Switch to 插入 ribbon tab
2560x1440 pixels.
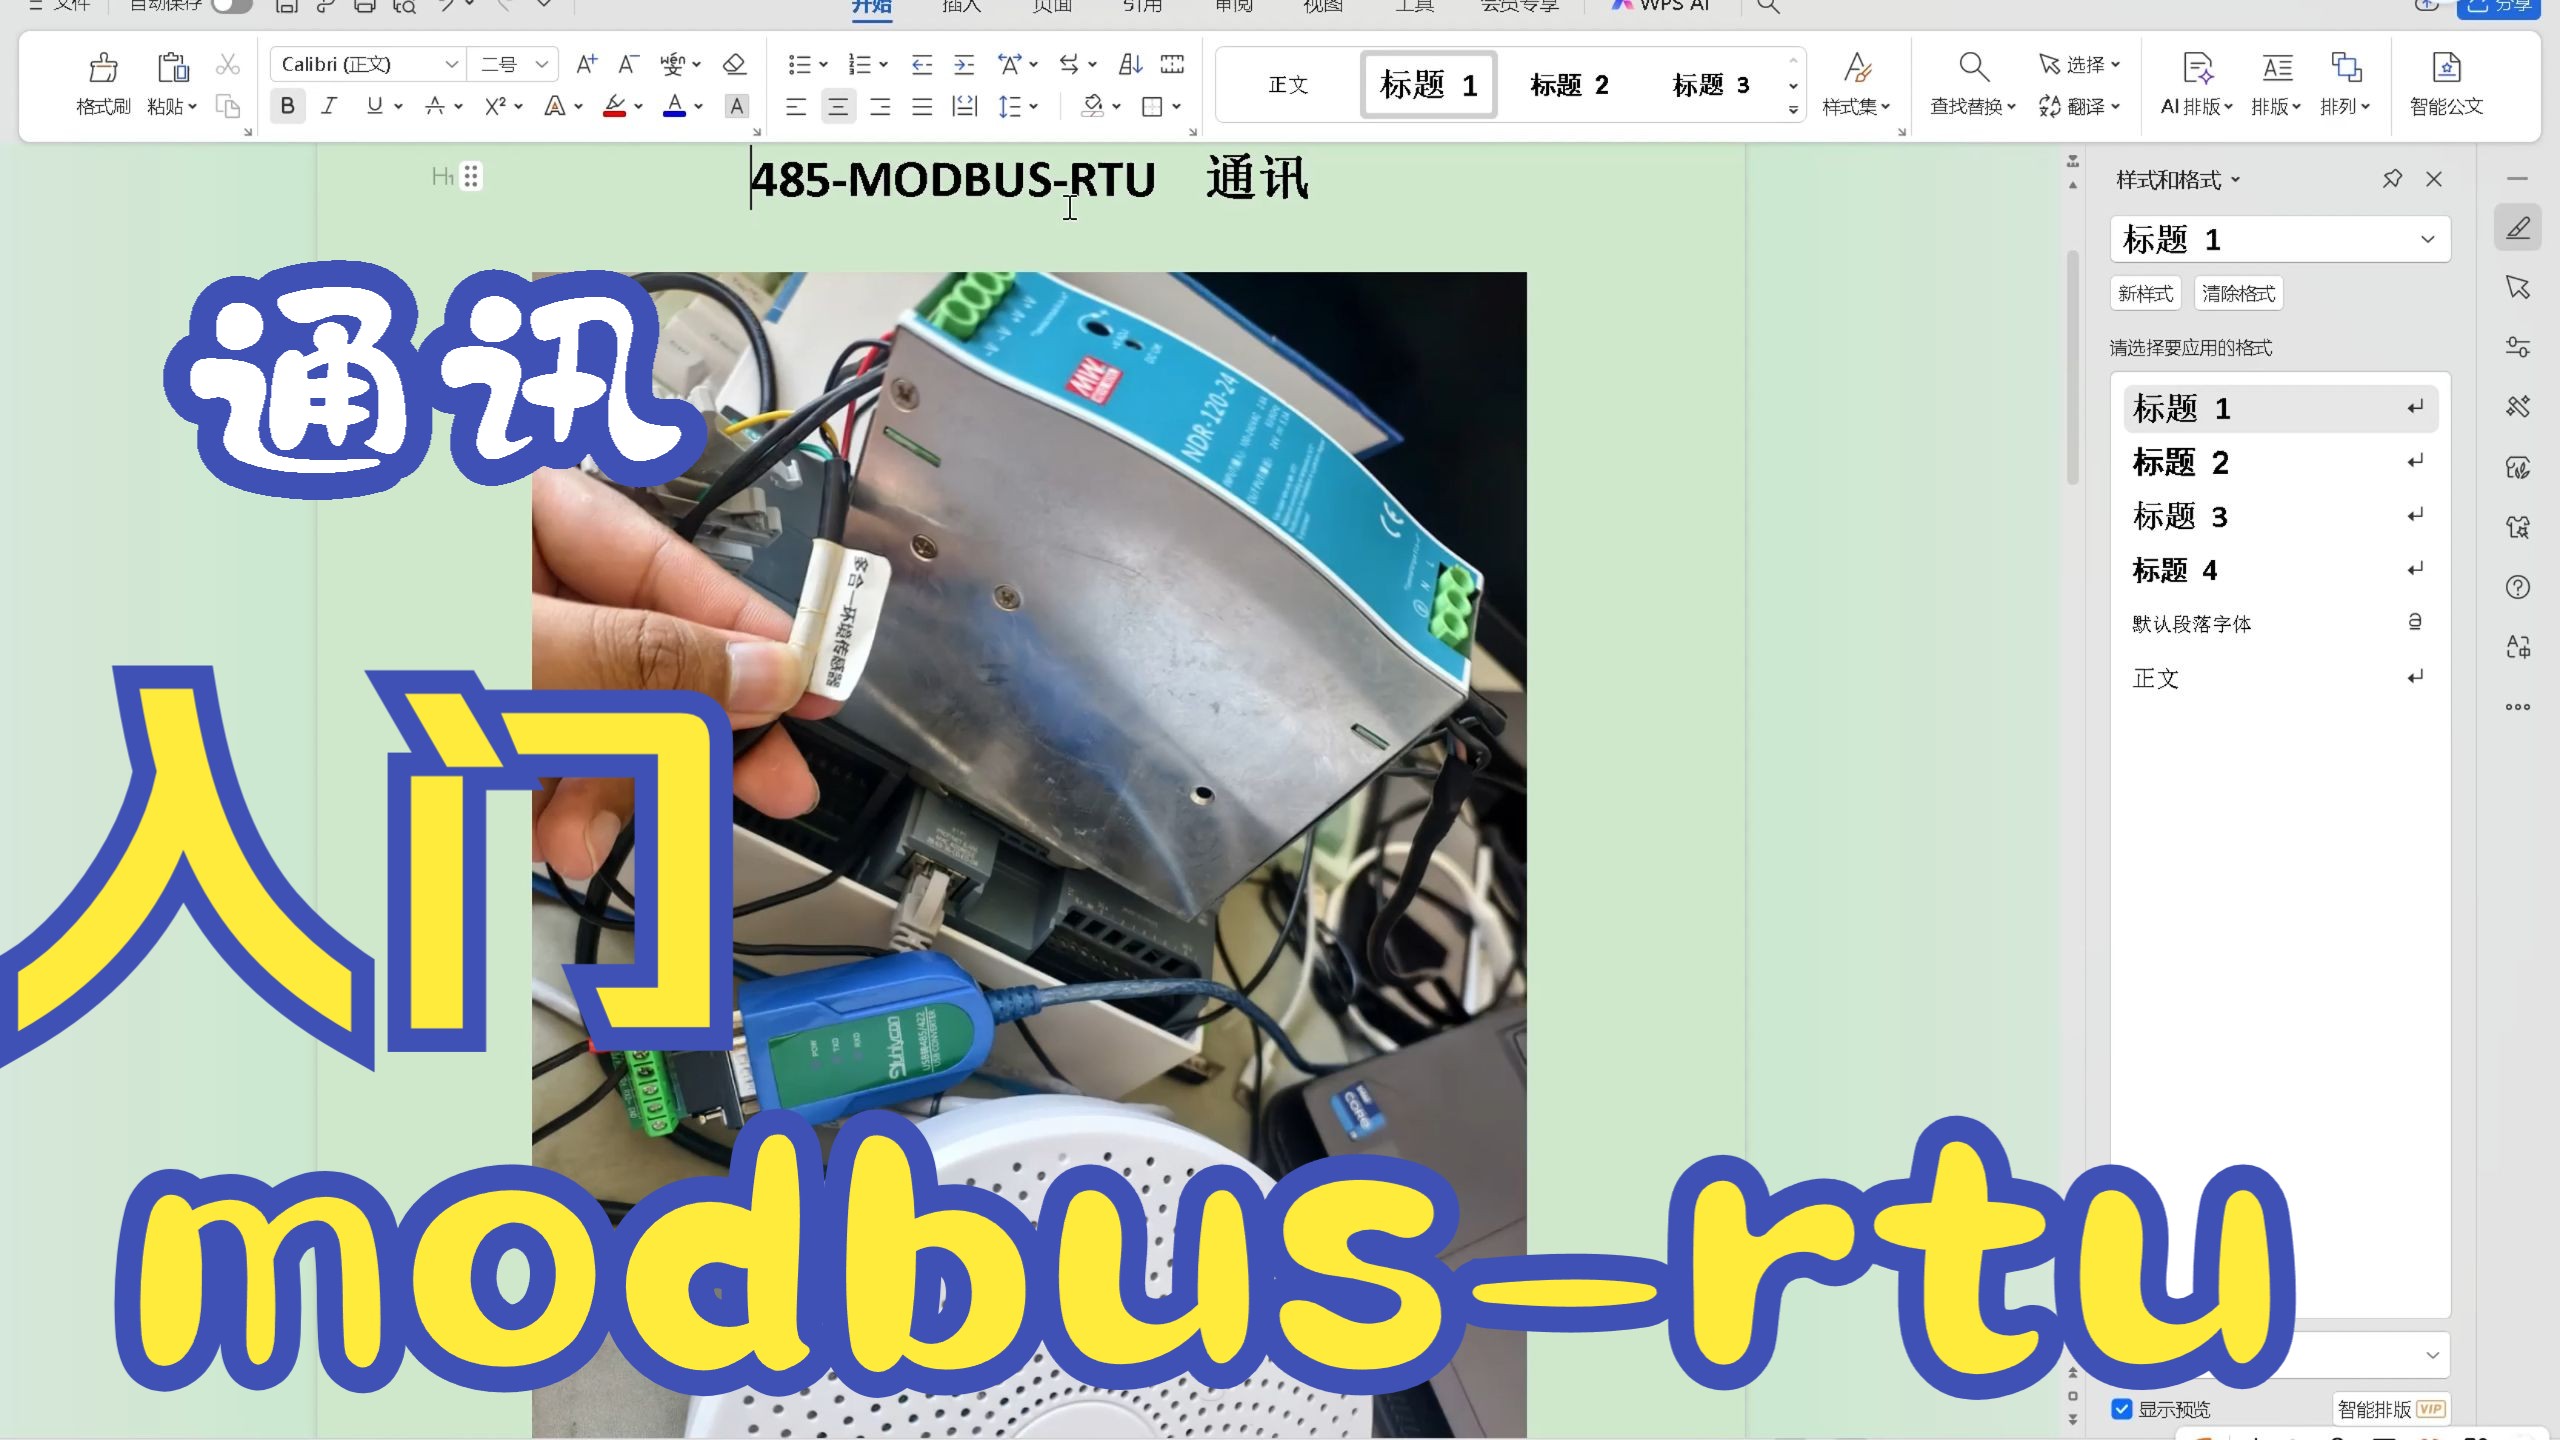click(961, 6)
